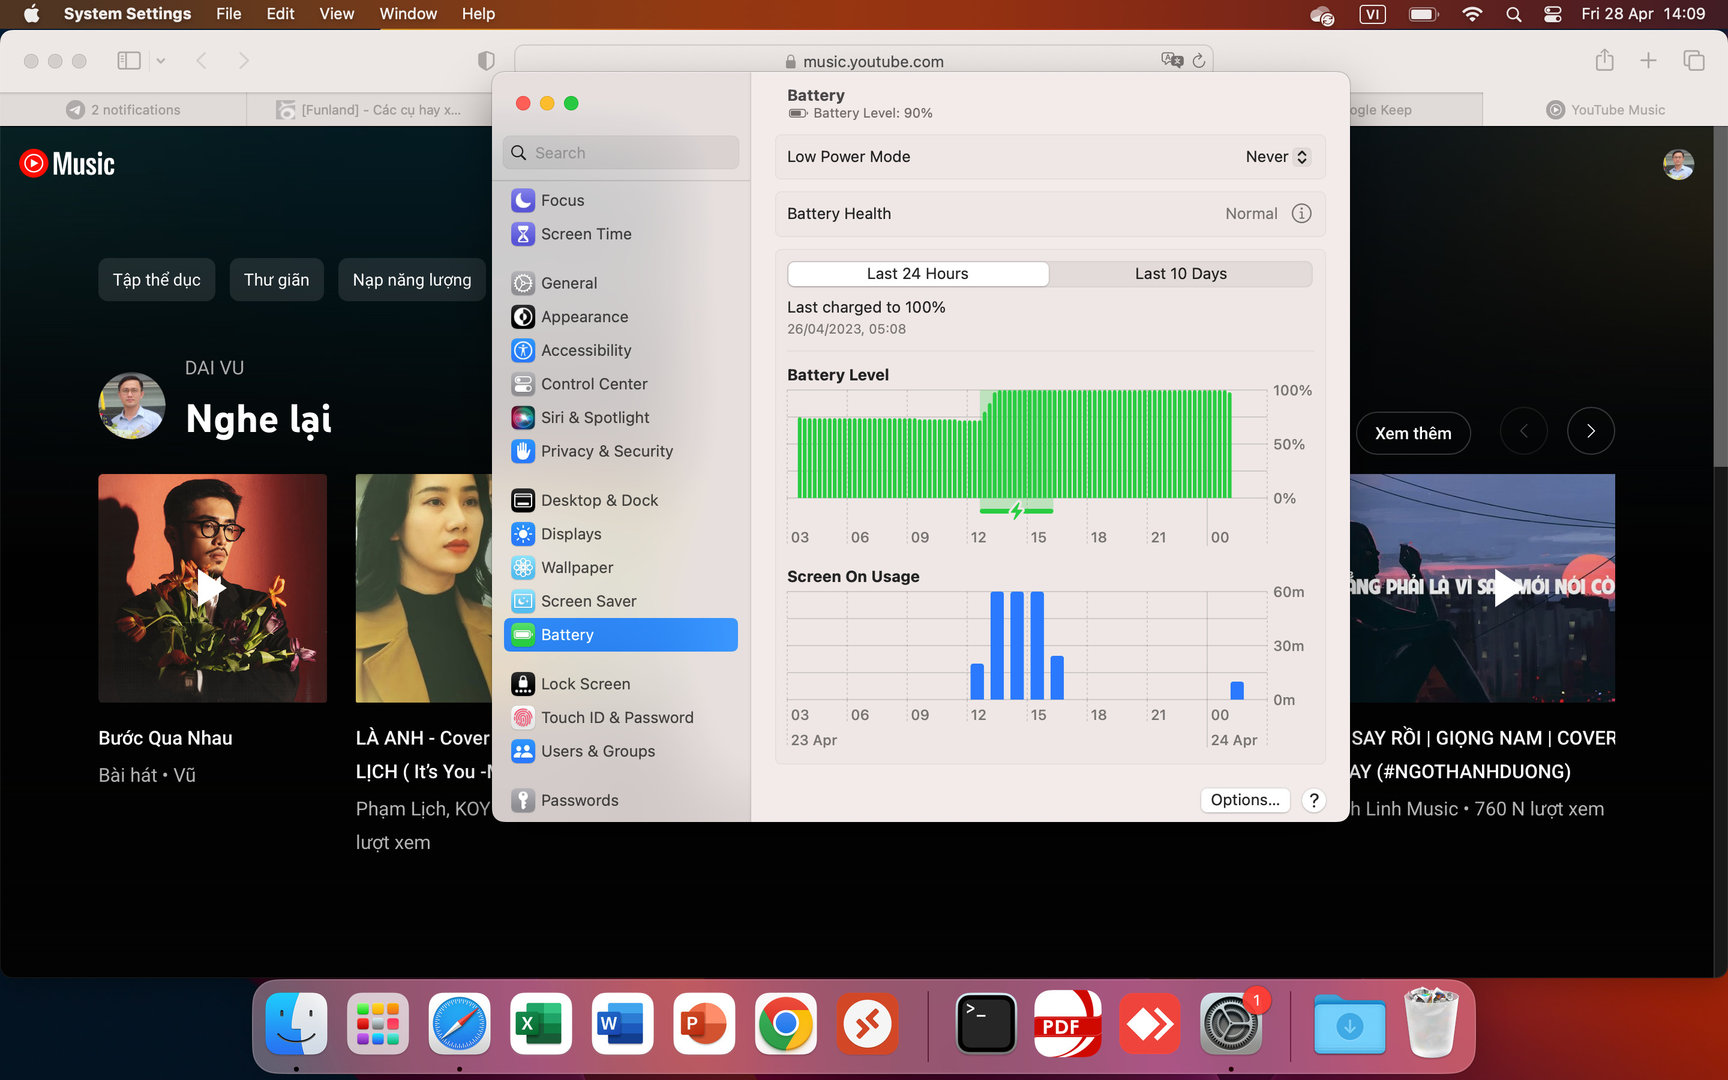
Task: Select the Last 24 Hours segment
Action: 917,274
